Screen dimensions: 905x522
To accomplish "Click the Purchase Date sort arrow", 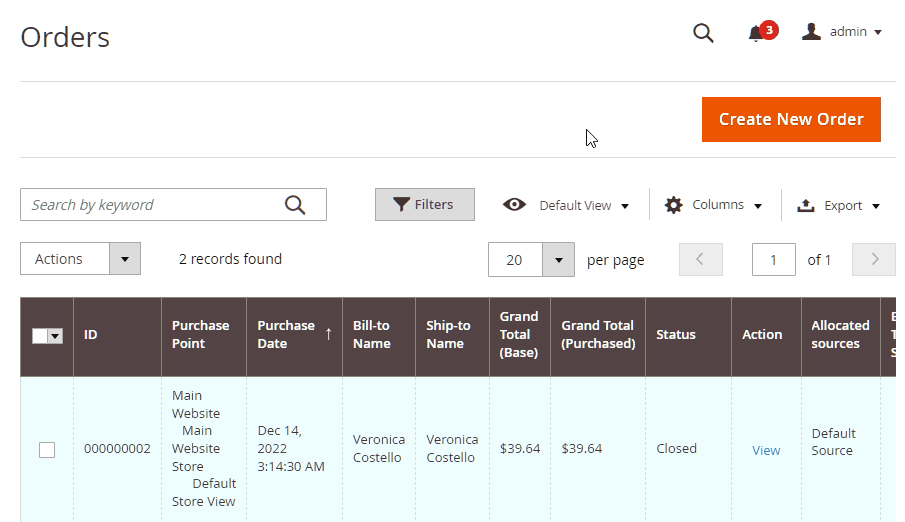I will coord(328,334).
